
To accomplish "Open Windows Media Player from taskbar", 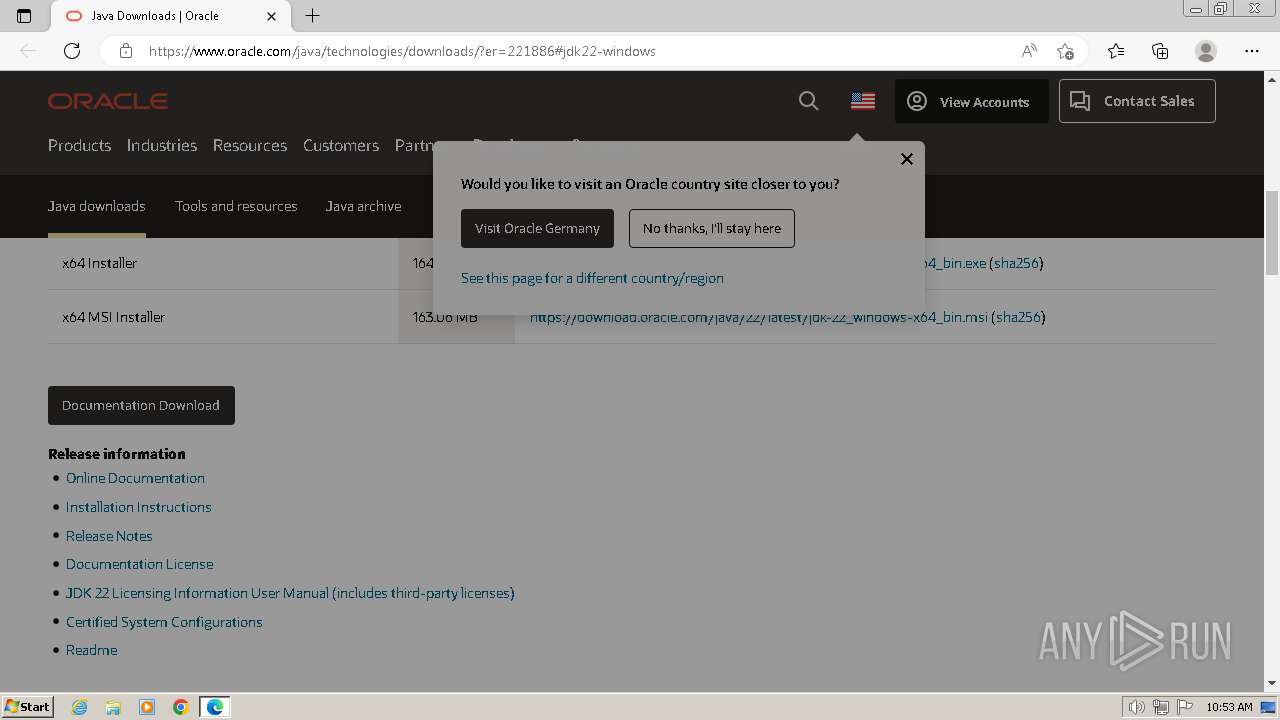I will 147,707.
